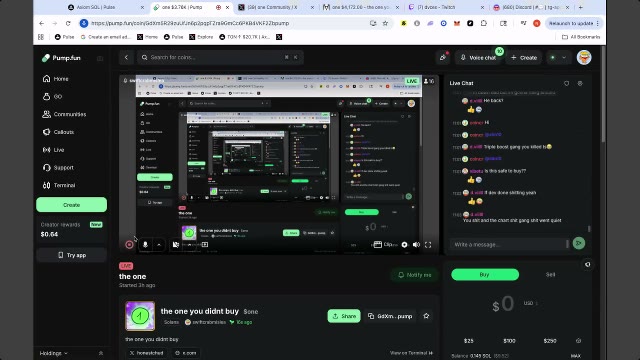
Task: Reload the page
Action: click(68, 23)
